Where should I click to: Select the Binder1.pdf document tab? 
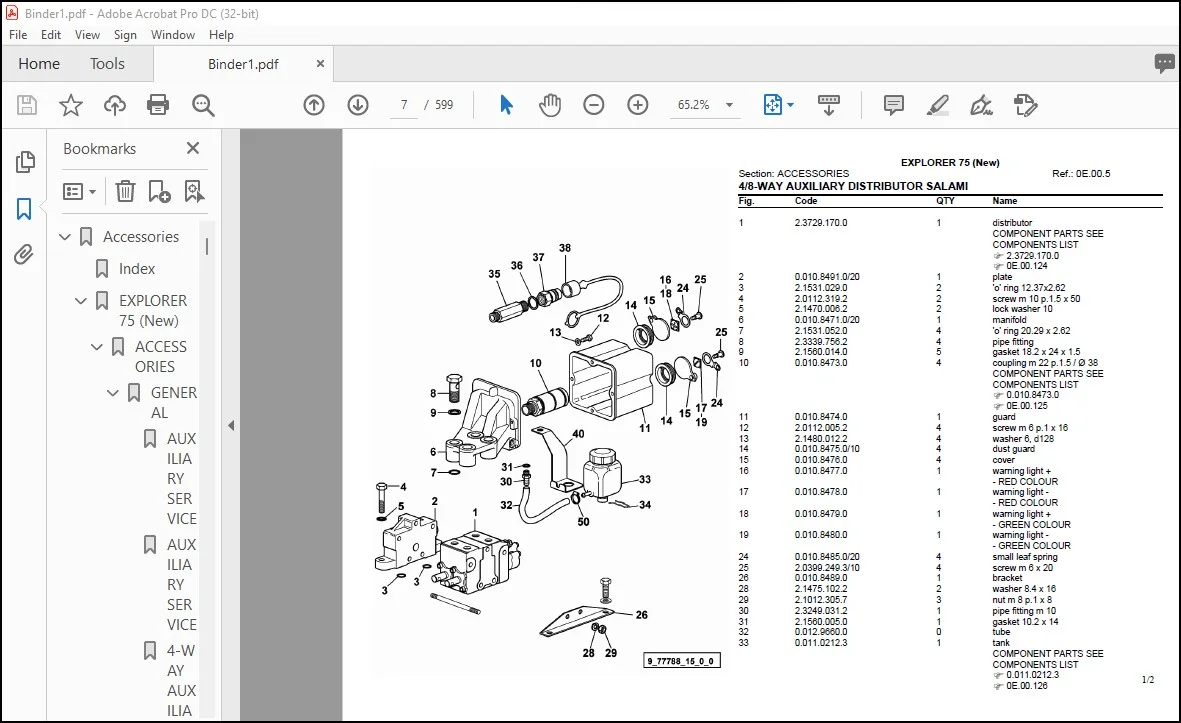click(243, 64)
